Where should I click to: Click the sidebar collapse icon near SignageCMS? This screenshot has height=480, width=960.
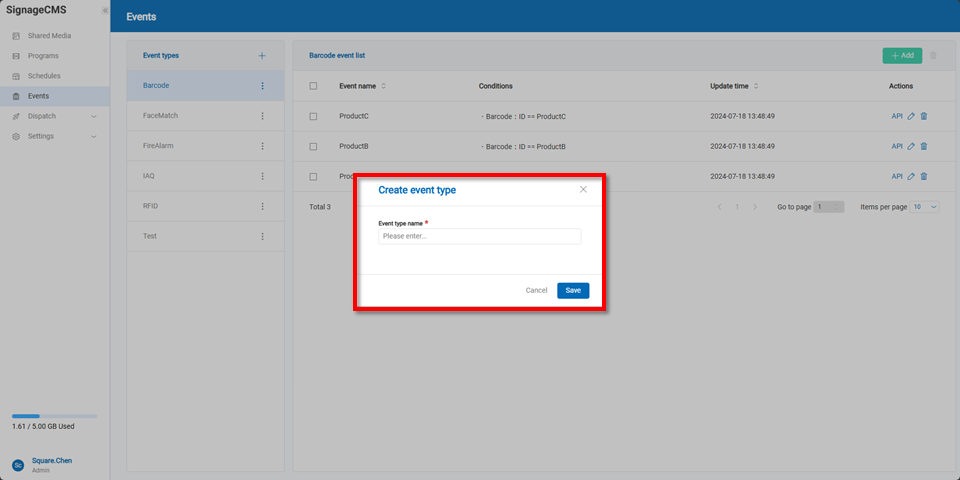104,11
